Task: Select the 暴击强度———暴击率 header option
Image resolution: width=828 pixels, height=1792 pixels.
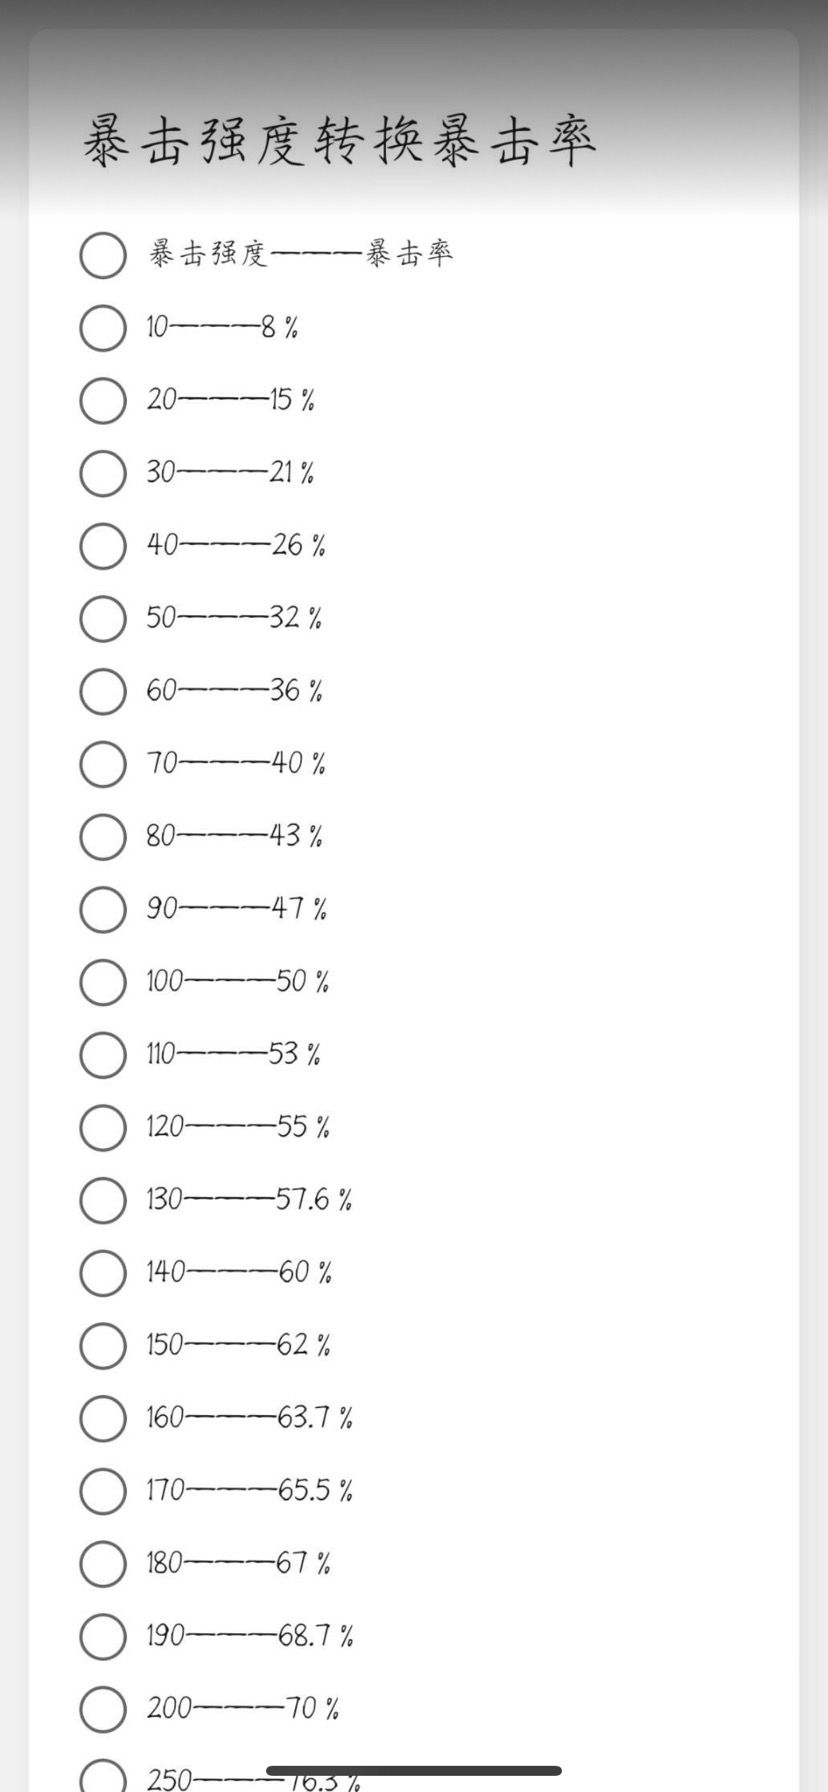Action: pos(103,255)
